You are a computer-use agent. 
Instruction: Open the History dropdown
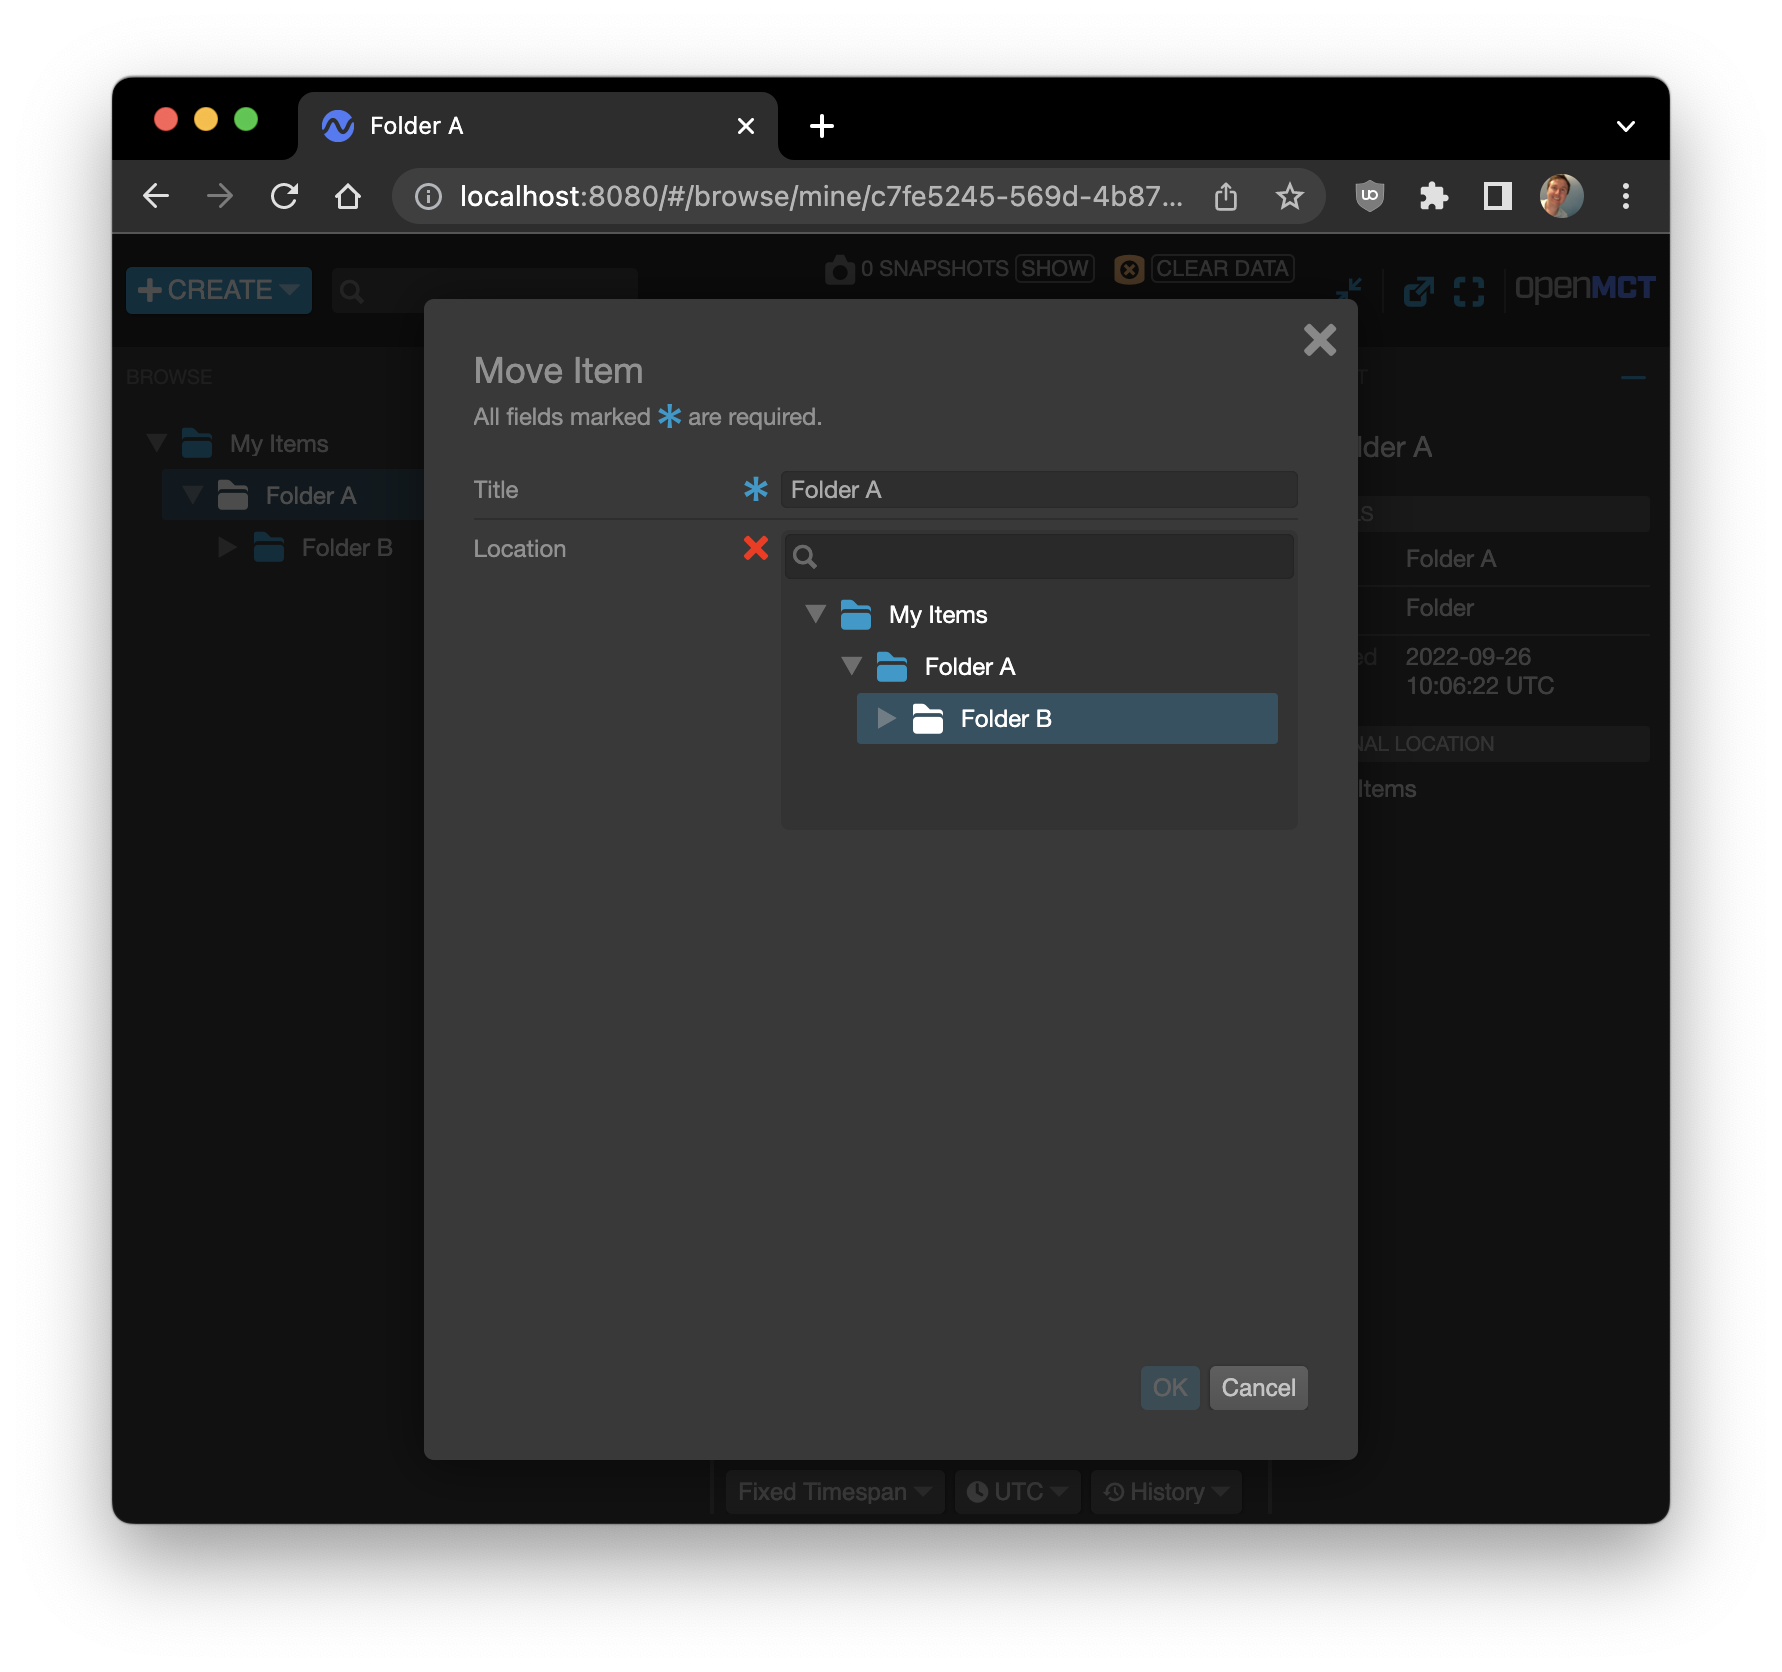coord(1164,1491)
